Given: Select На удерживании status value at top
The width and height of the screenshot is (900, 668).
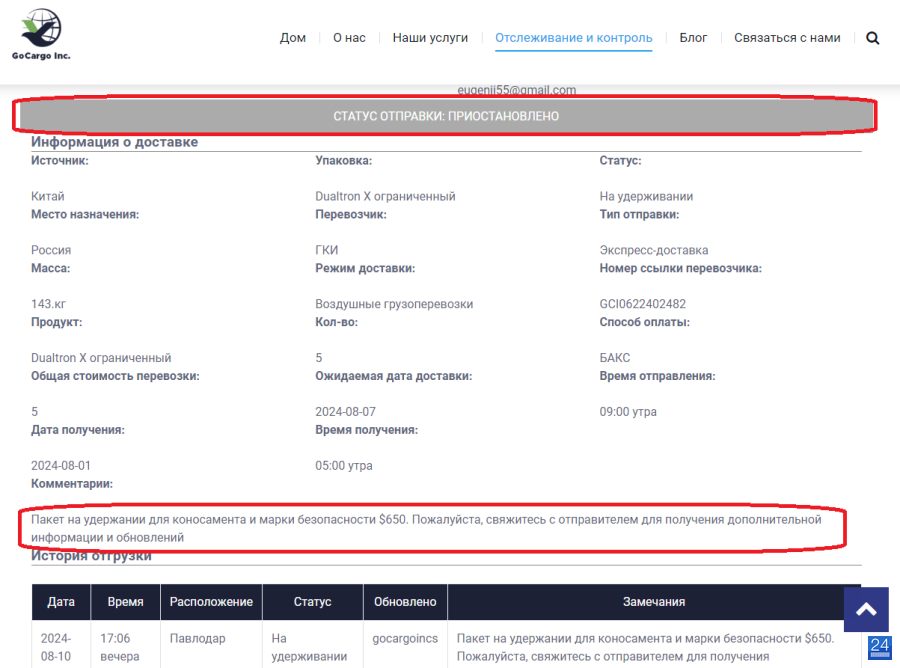Looking at the screenshot, I should 646,196.
